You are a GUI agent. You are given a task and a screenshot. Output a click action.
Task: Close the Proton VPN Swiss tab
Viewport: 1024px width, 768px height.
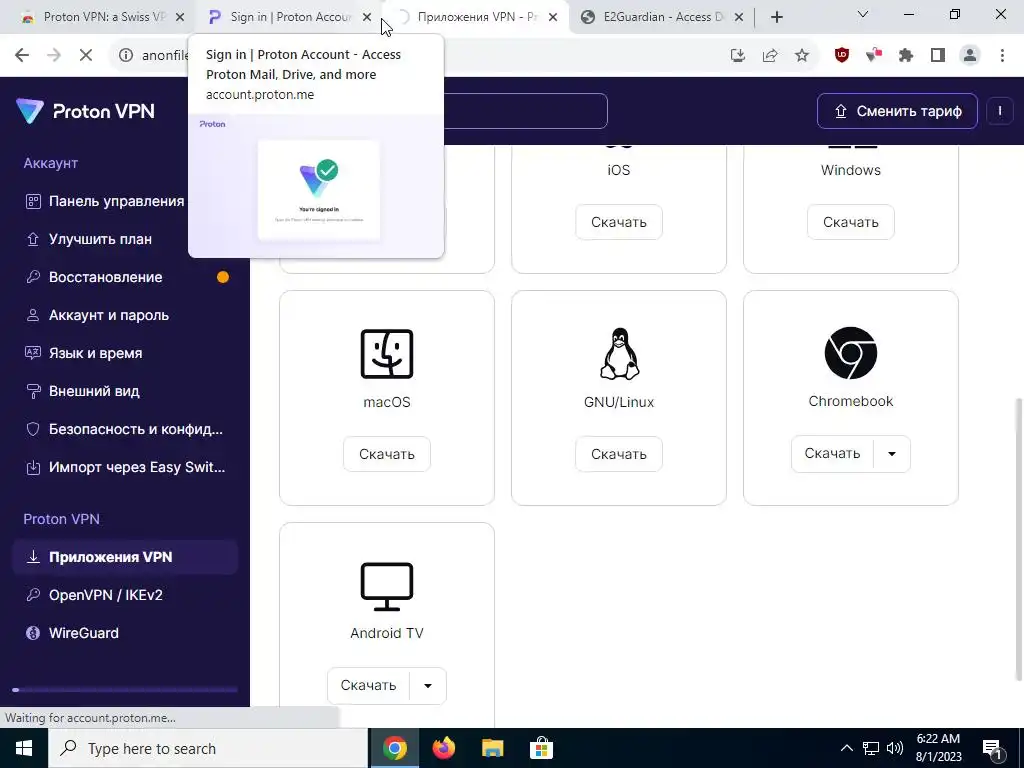click(x=180, y=17)
